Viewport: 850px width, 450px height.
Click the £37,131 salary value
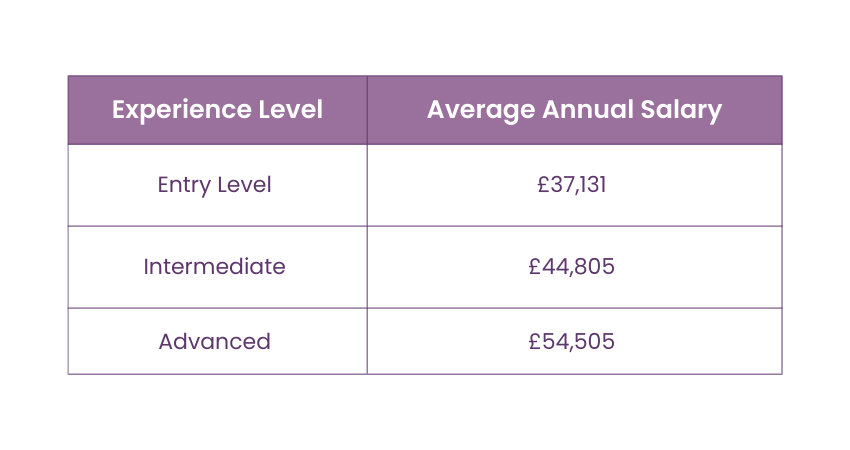pos(572,185)
